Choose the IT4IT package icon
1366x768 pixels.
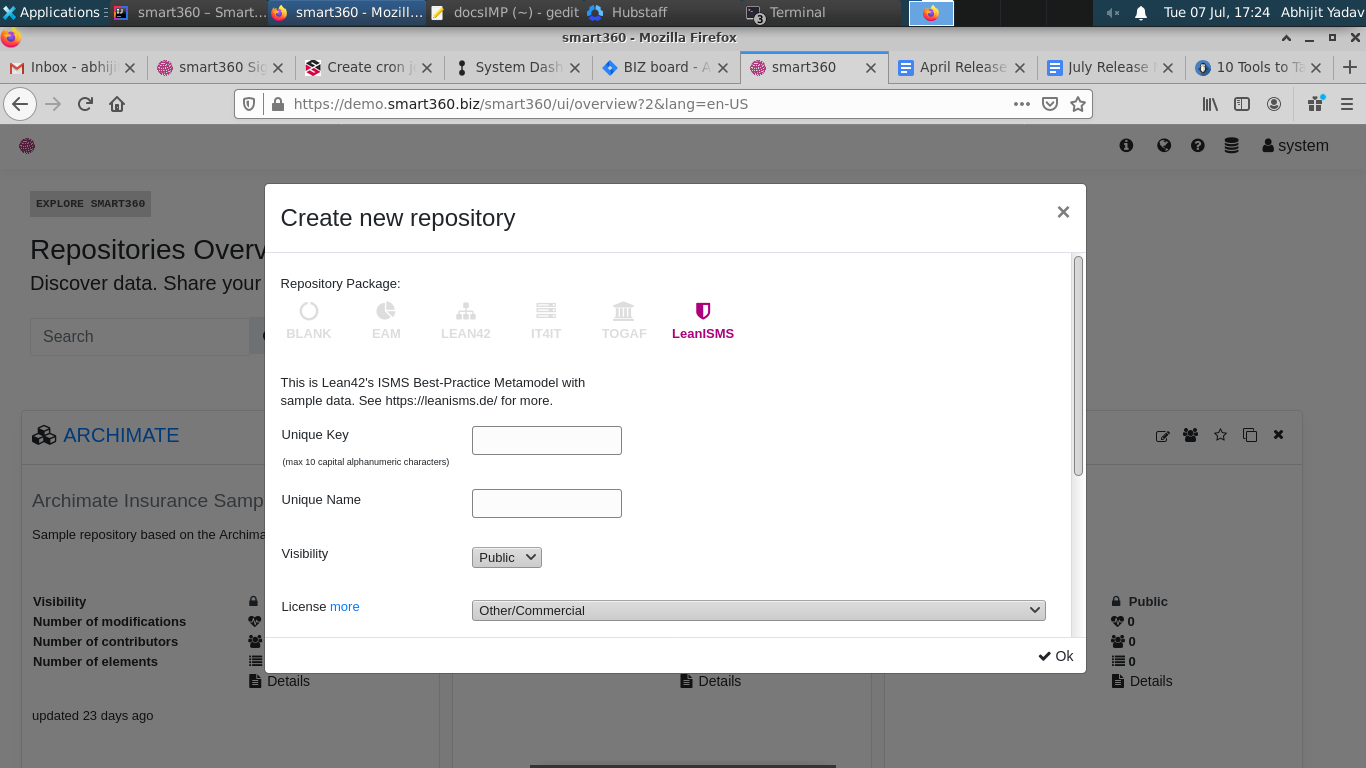coord(546,321)
